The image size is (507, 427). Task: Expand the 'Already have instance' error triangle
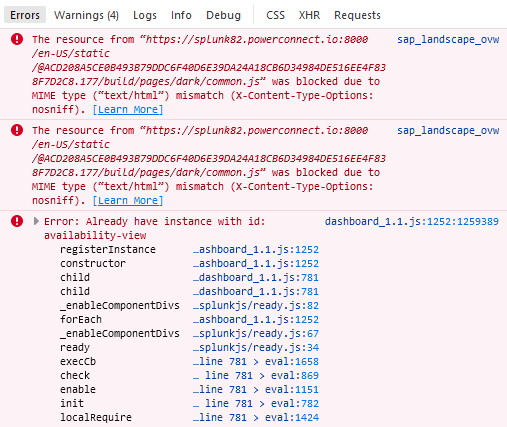36,221
